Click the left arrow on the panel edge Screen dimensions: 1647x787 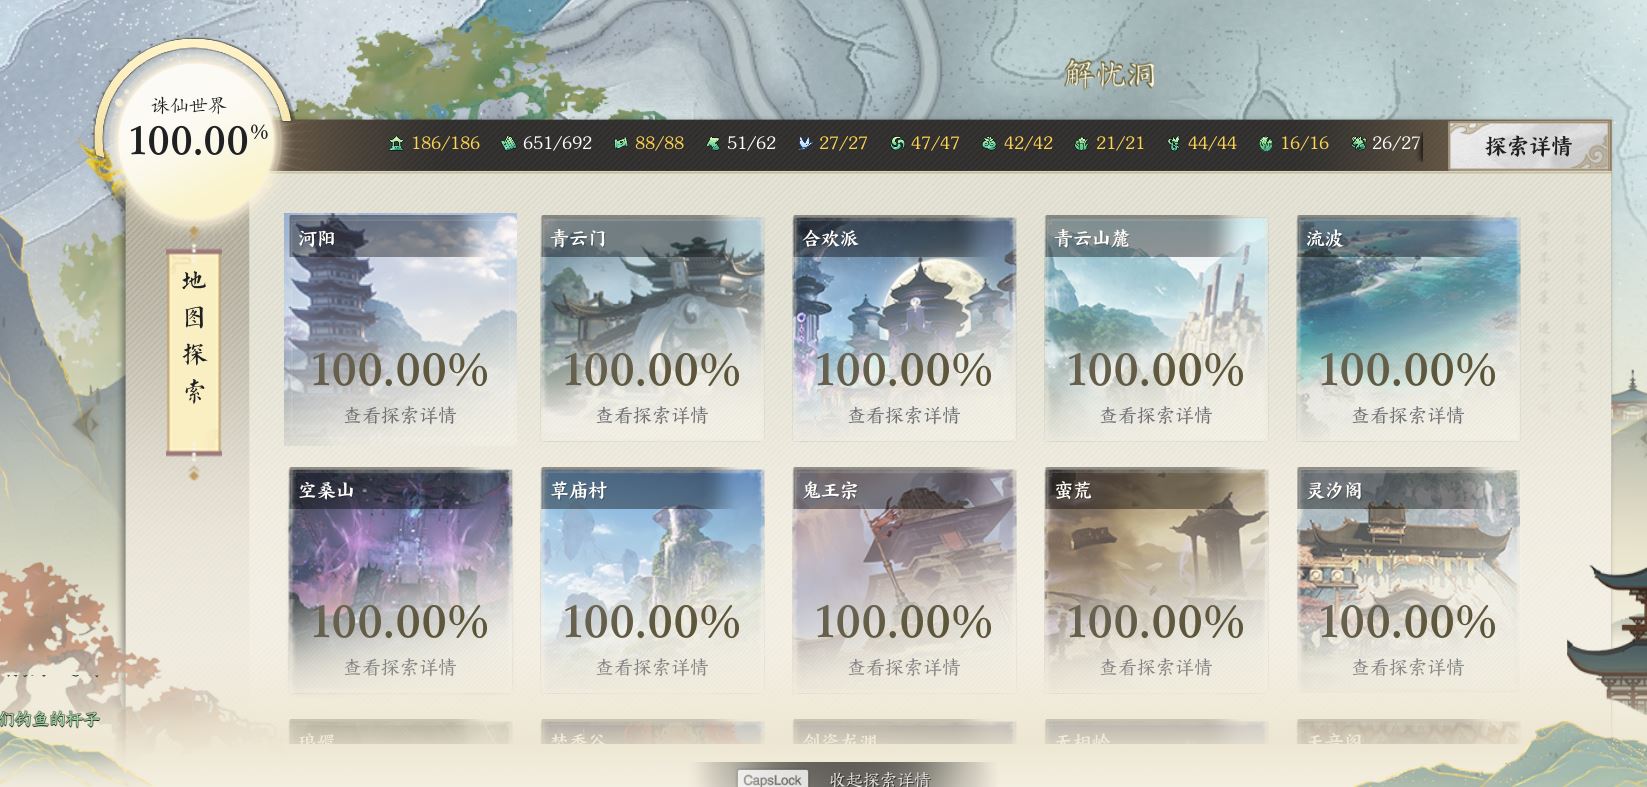tap(85, 424)
